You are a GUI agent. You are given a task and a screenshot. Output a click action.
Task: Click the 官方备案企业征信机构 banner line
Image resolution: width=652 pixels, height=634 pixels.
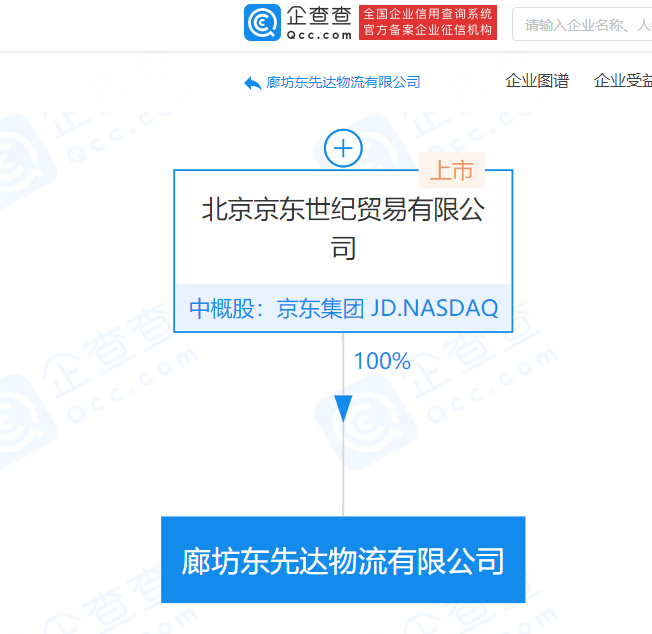(x=427, y=30)
